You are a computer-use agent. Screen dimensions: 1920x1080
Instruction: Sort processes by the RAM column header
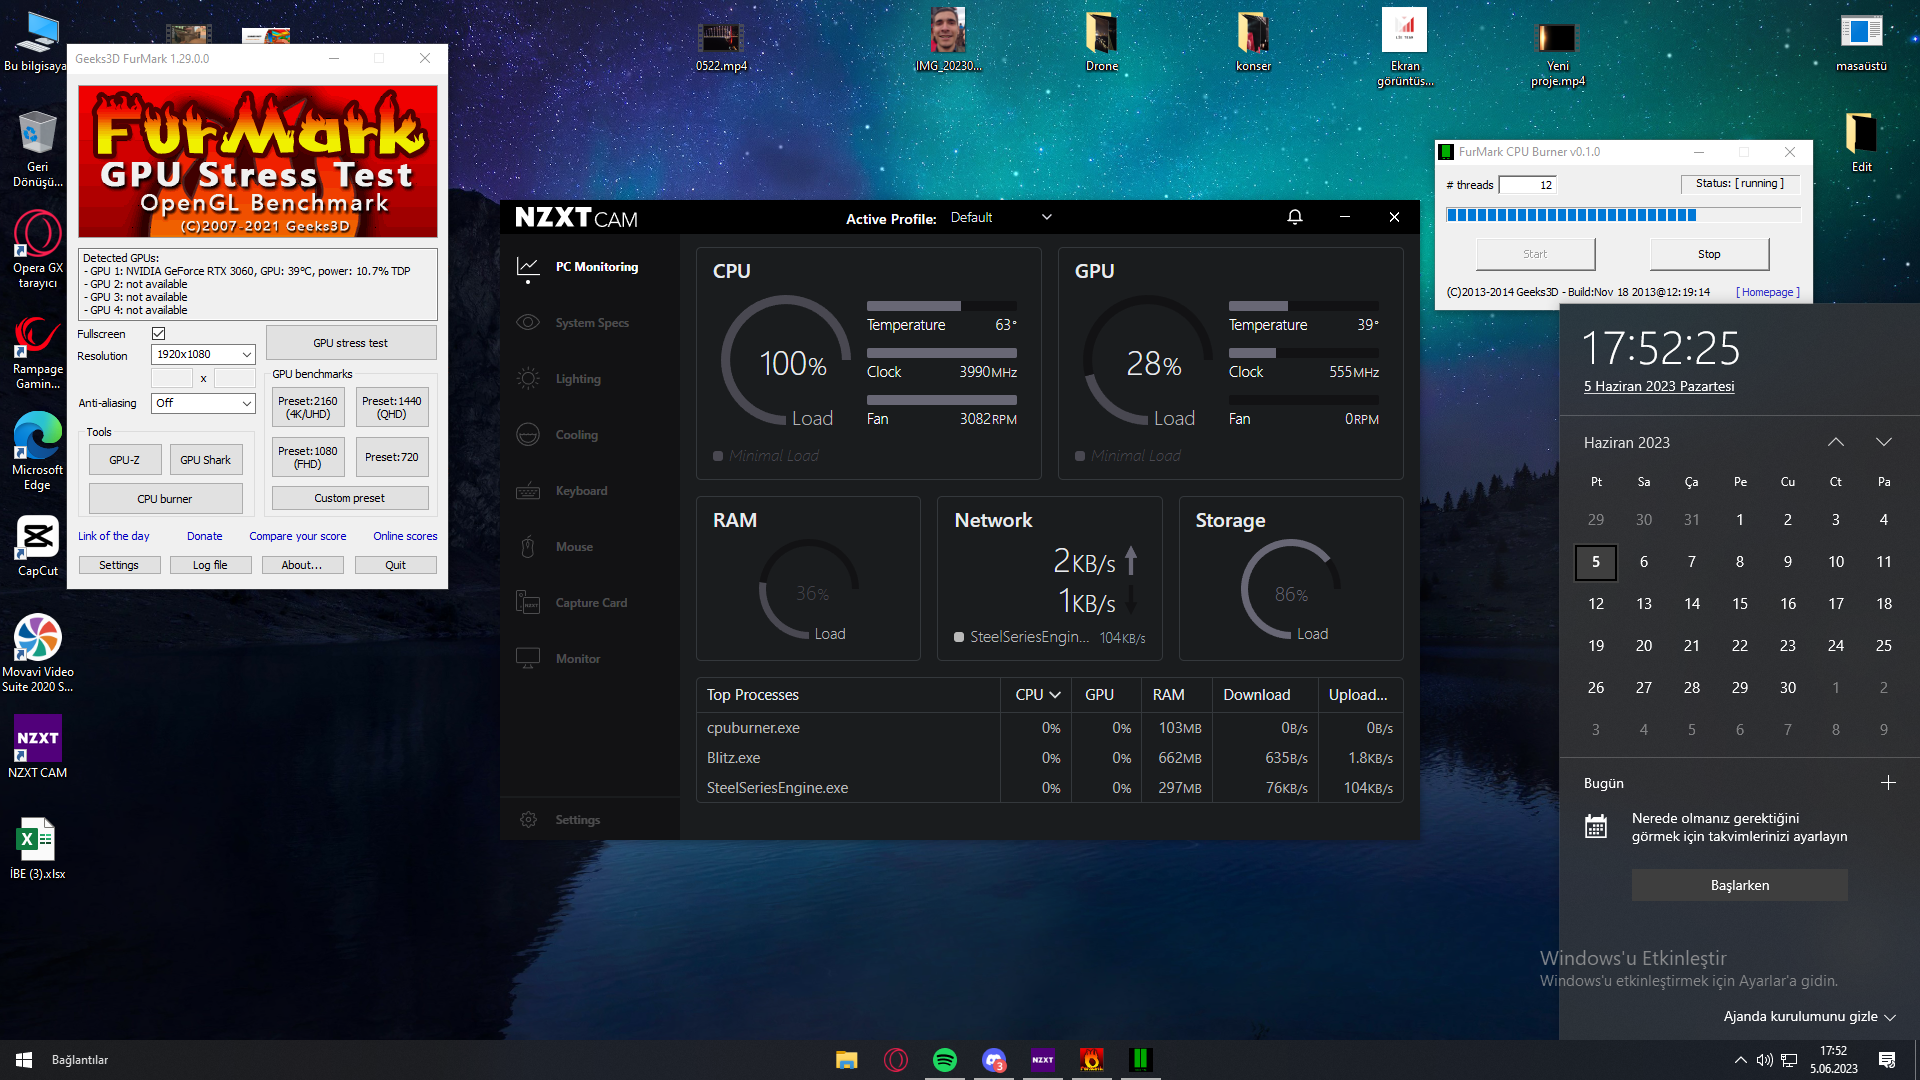(1168, 695)
